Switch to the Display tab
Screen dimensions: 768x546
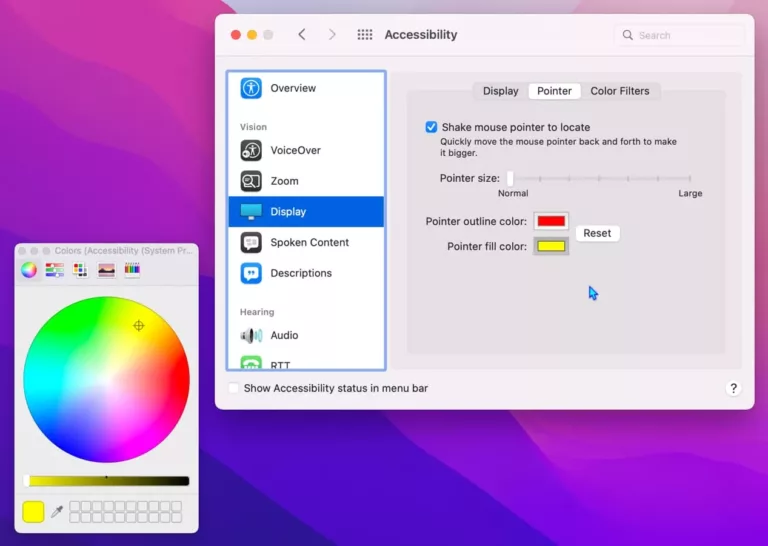(501, 91)
